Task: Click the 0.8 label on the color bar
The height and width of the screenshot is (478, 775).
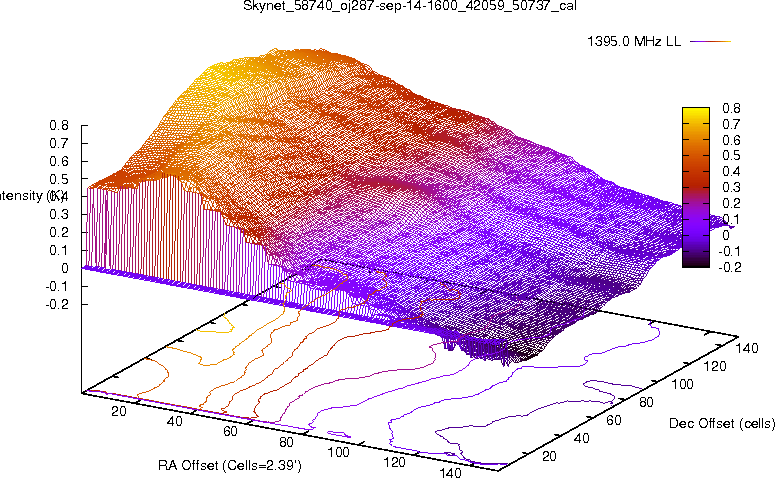Action: pos(731,108)
